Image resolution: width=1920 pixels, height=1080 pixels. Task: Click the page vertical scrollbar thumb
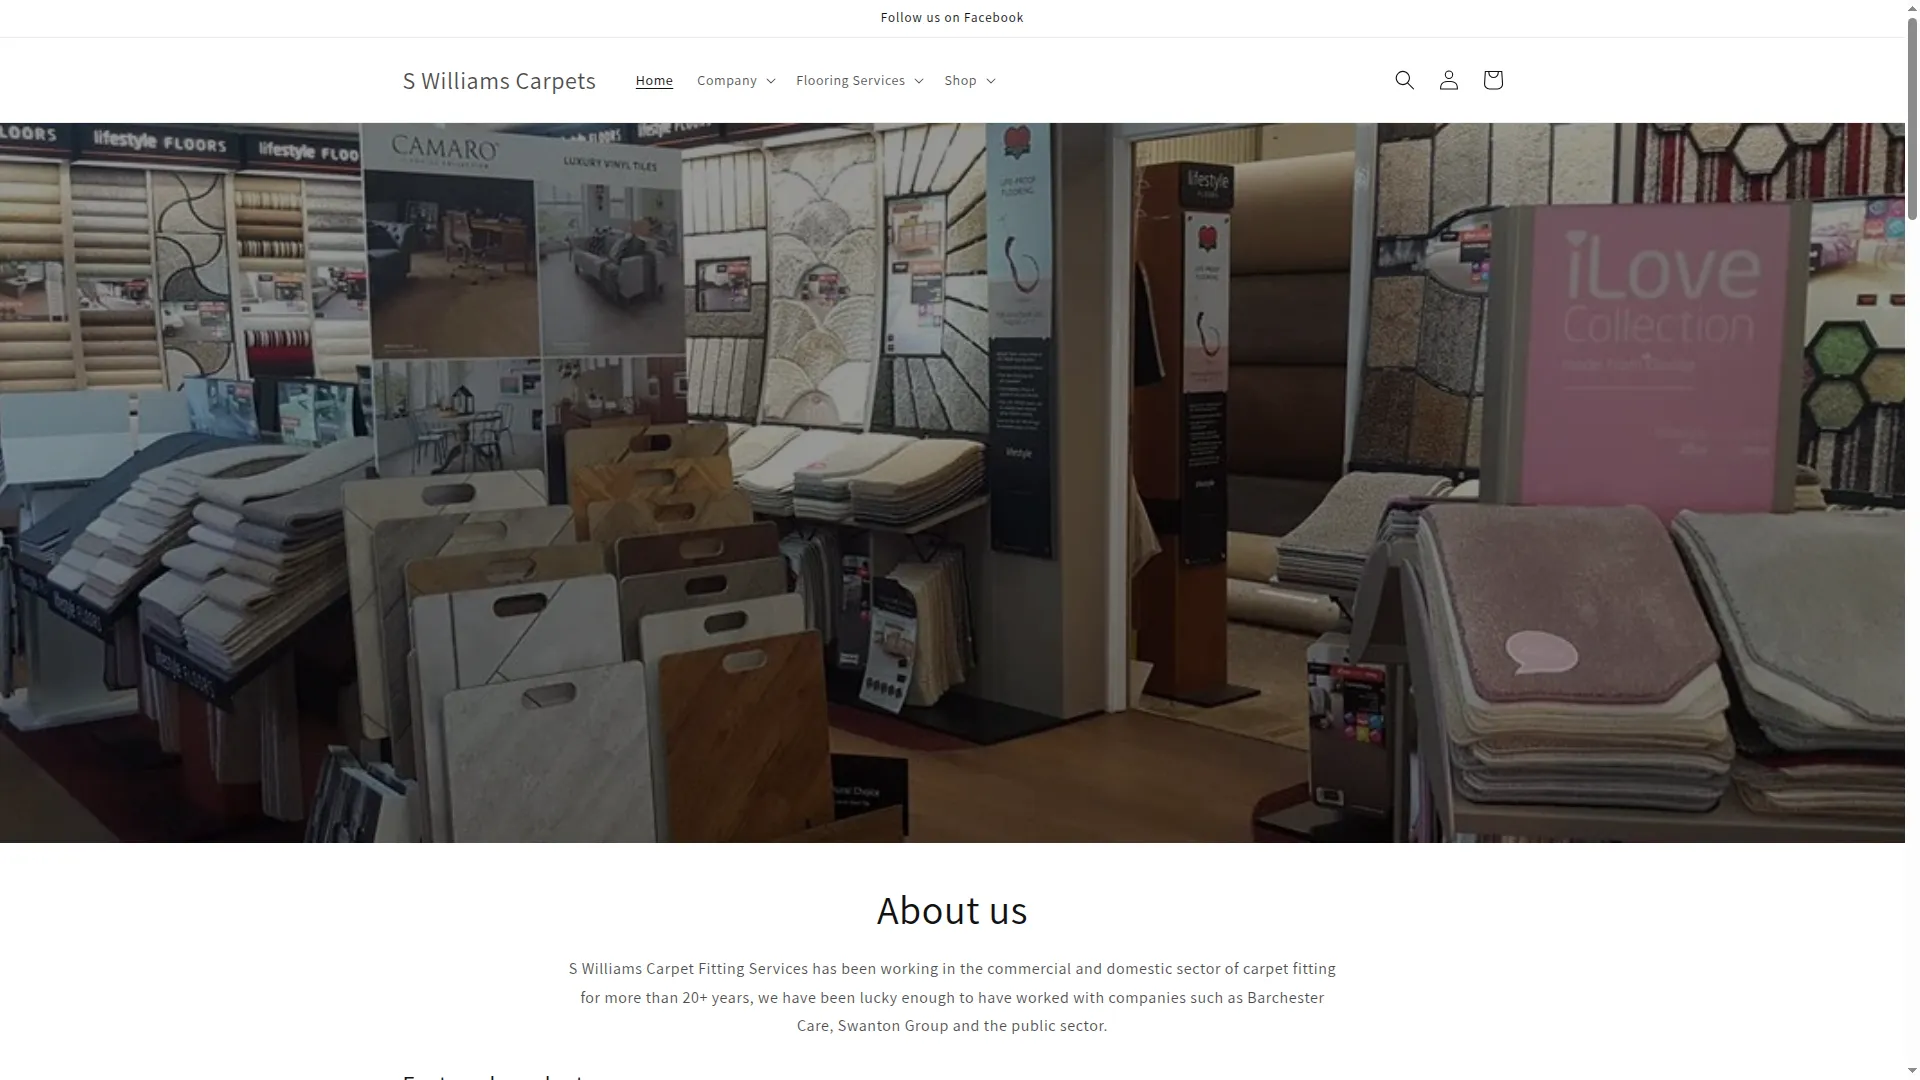point(1912,118)
